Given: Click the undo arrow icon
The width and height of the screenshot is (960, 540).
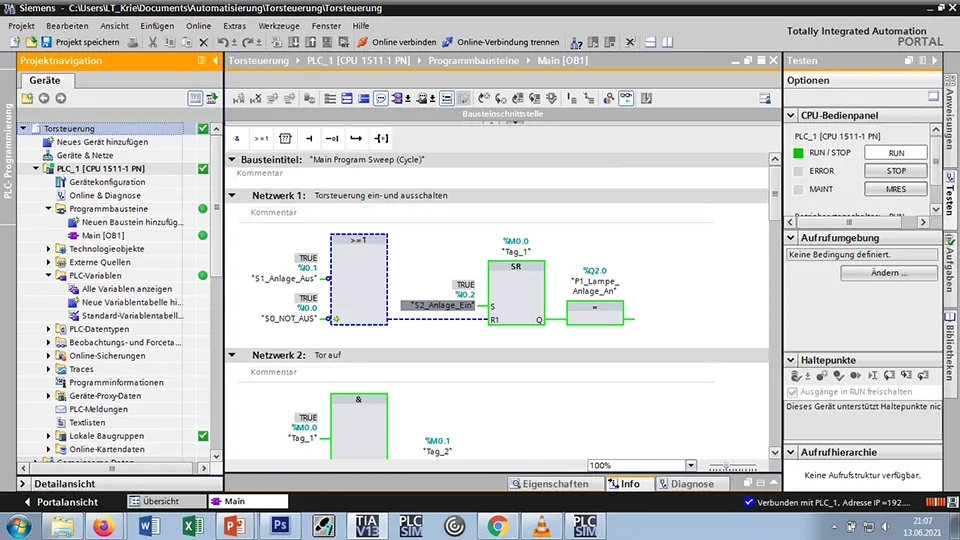Looking at the screenshot, I should [222, 42].
